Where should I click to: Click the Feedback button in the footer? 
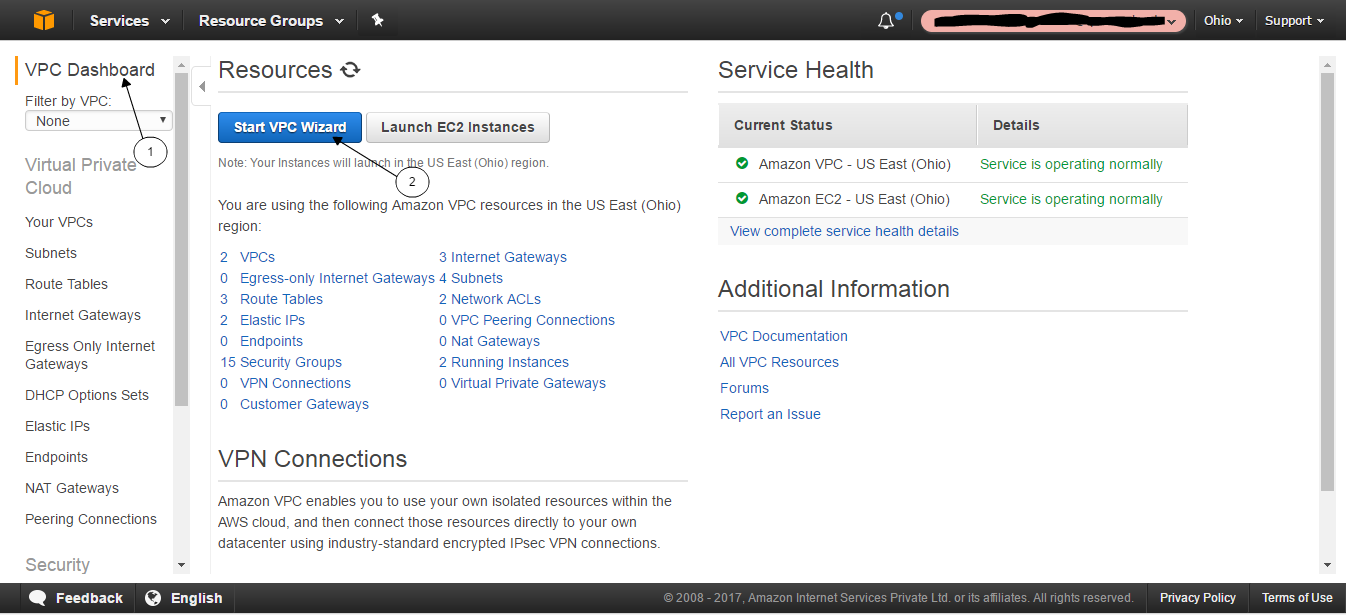pyautogui.click(x=76, y=598)
